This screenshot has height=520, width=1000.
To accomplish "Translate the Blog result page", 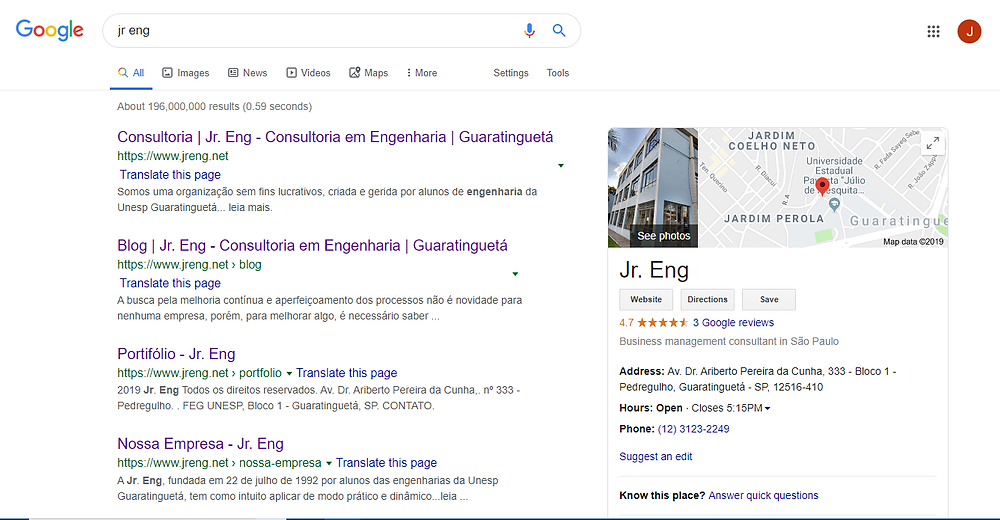I will pyautogui.click(x=170, y=283).
